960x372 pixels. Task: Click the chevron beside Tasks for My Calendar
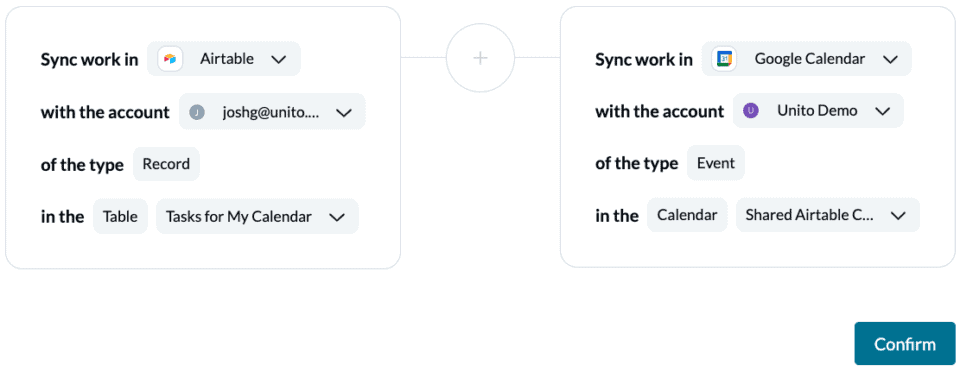[x=337, y=217]
